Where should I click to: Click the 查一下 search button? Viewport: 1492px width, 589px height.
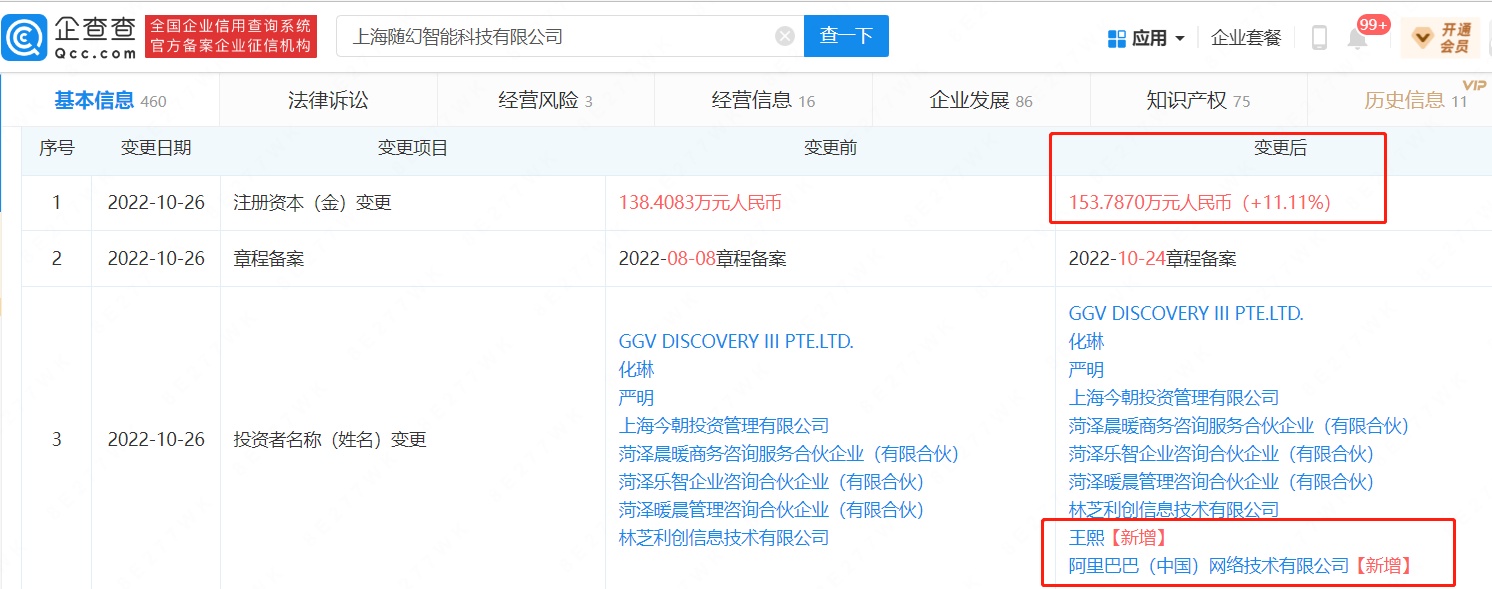[x=846, y=37]
